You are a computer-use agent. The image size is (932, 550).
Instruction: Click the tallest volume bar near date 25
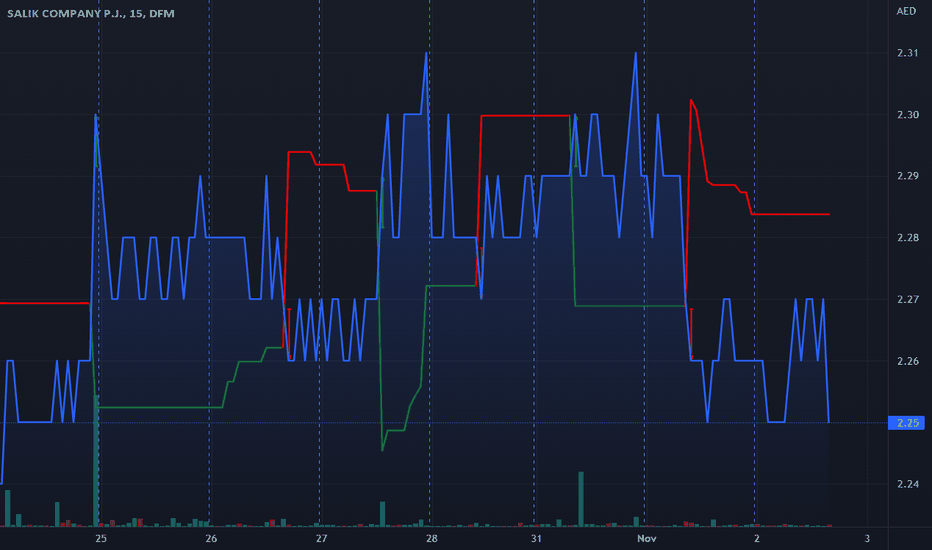click(96, 461)
